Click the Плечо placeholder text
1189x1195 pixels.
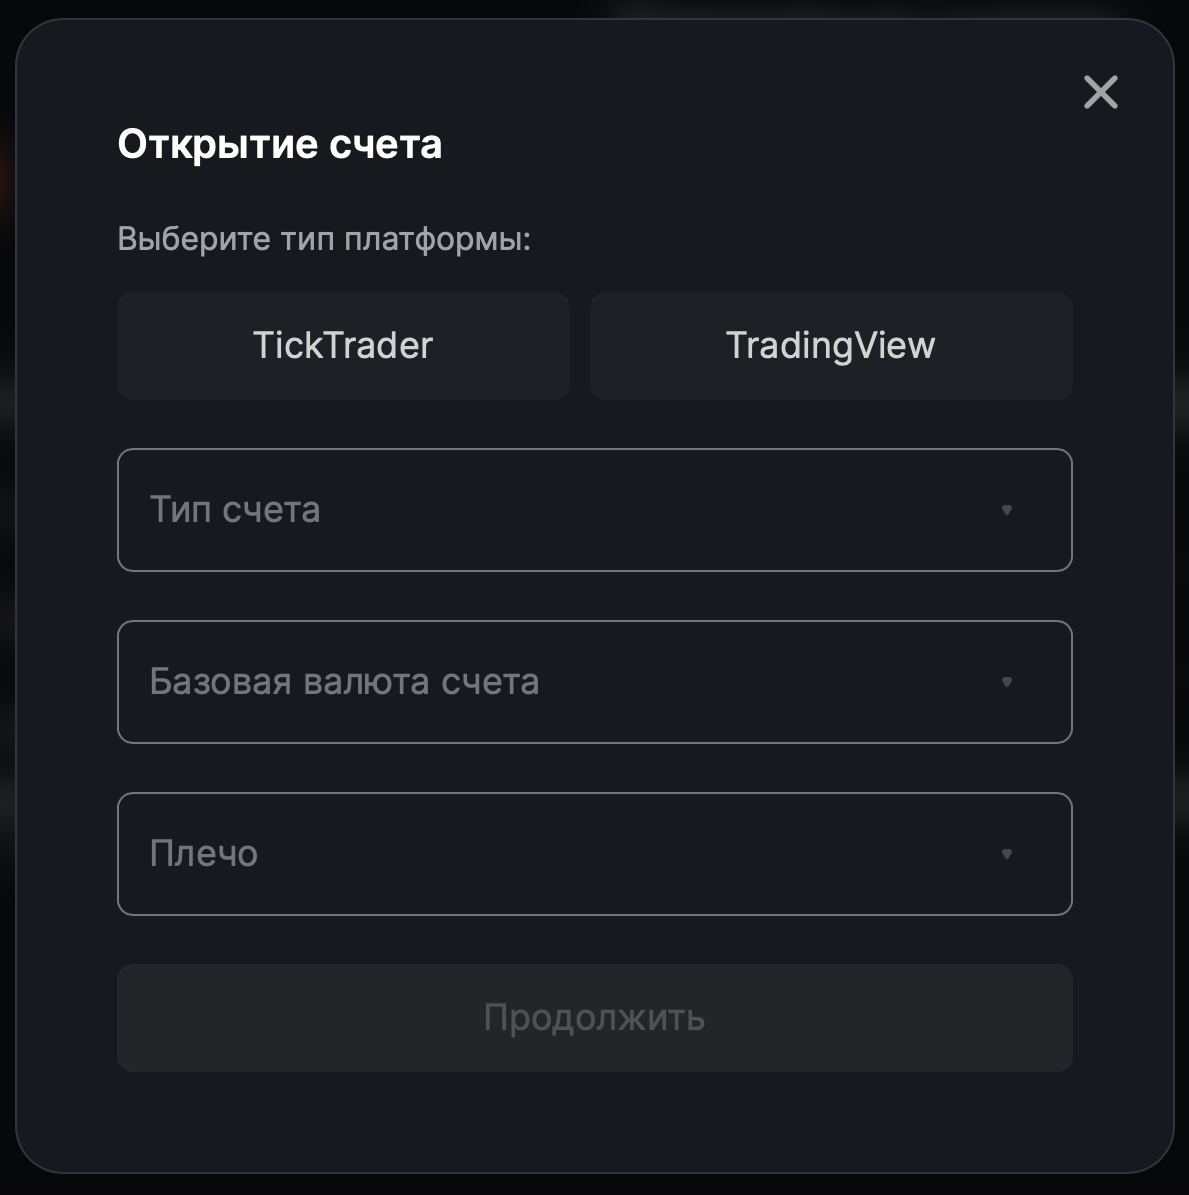[204, 854]
